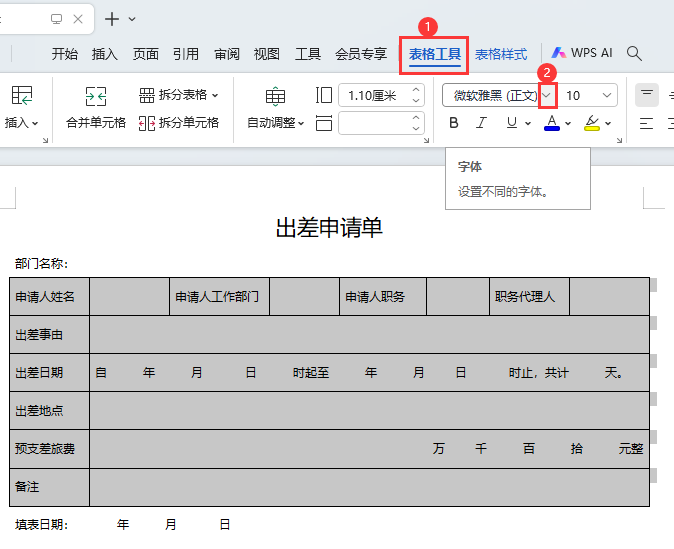Image resolution: width=674 pixels, height=549 pixels.
Task: Select the 表格工具 tab
Action: 435,55
